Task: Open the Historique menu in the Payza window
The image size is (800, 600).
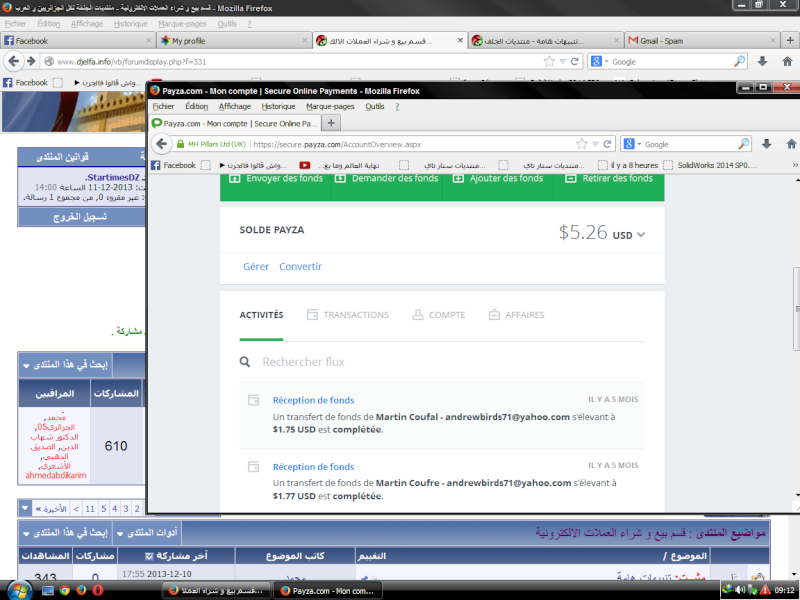Action: 279,106
